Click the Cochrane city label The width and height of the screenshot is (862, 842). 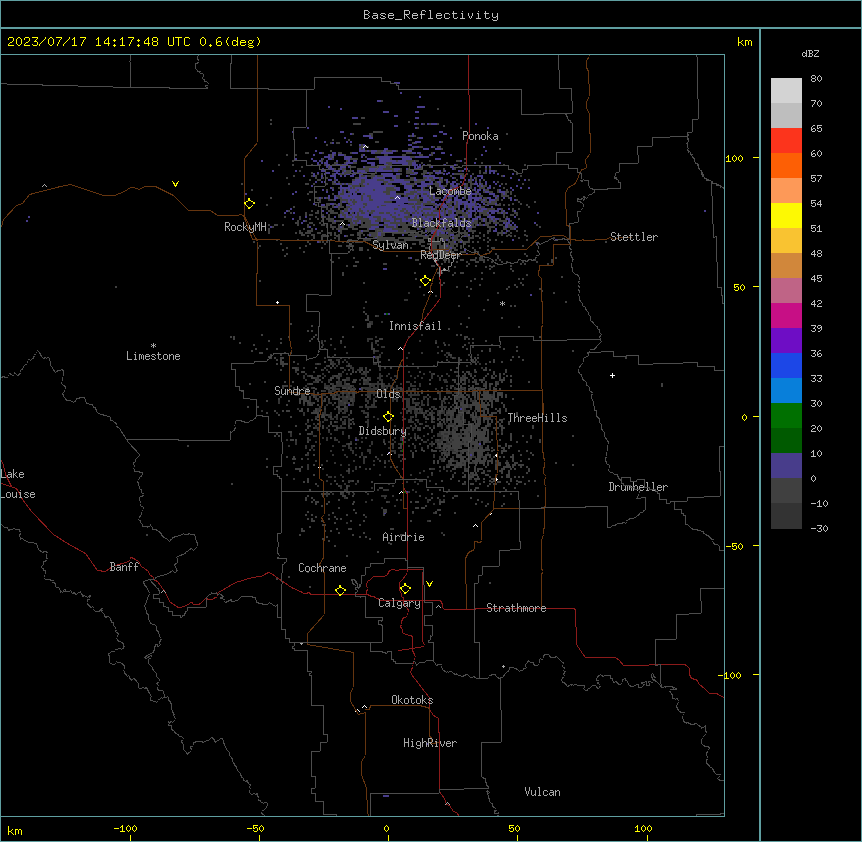(322, 568)
